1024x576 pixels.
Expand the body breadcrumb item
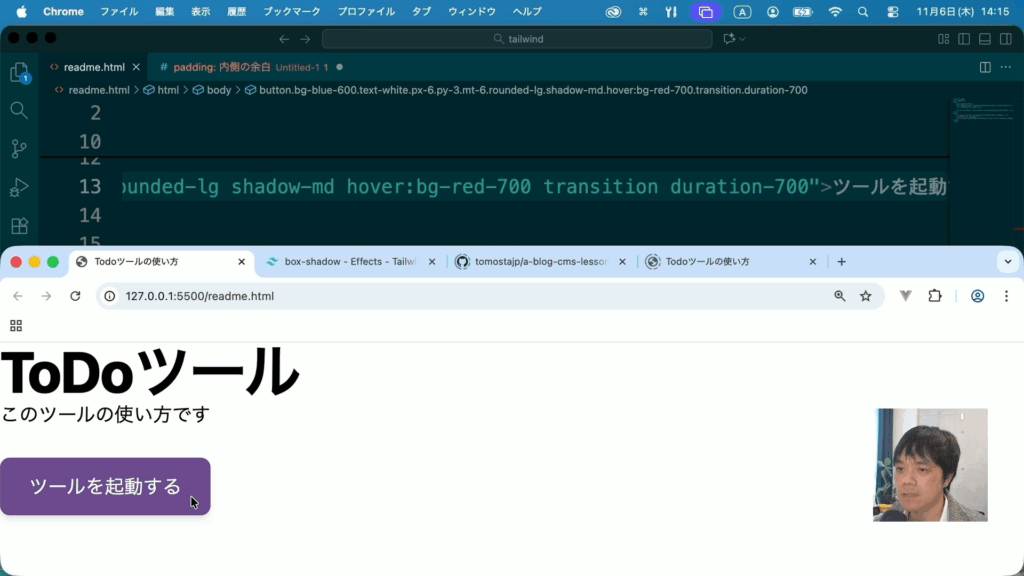pyautogui.click(x=218, y=90)
